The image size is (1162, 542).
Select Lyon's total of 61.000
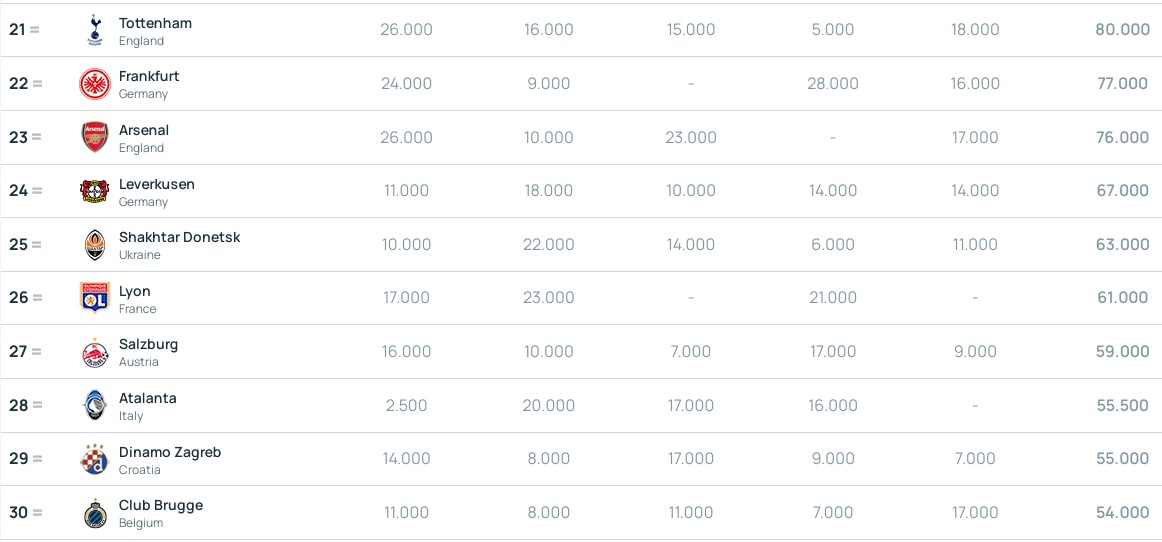pyautogui.click(x=1123, y=297)
